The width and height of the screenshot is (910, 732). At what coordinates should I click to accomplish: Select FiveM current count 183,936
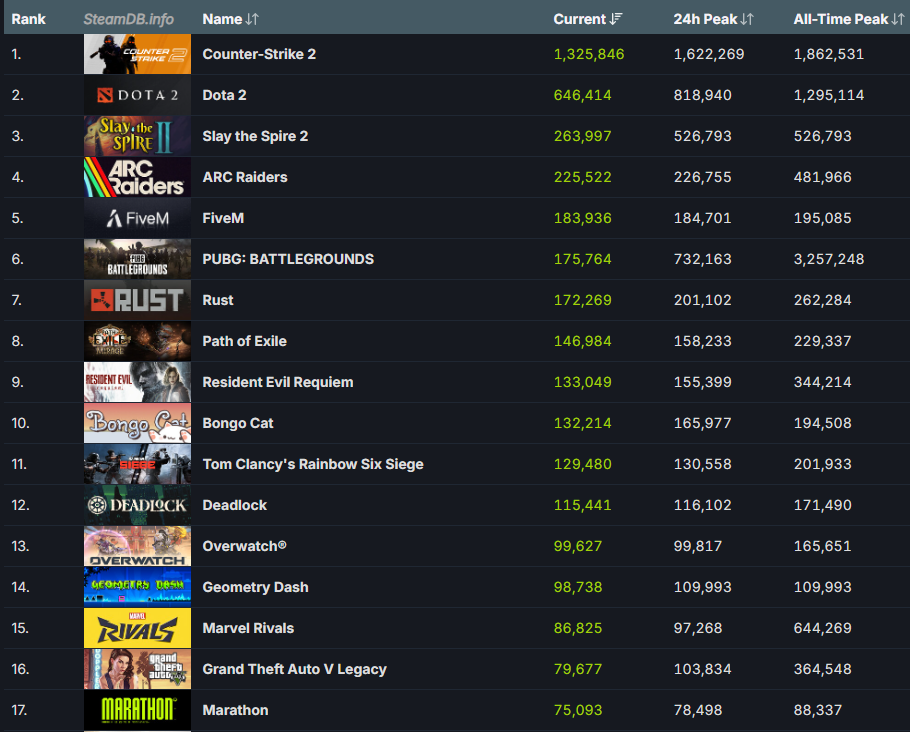point(582,218)
